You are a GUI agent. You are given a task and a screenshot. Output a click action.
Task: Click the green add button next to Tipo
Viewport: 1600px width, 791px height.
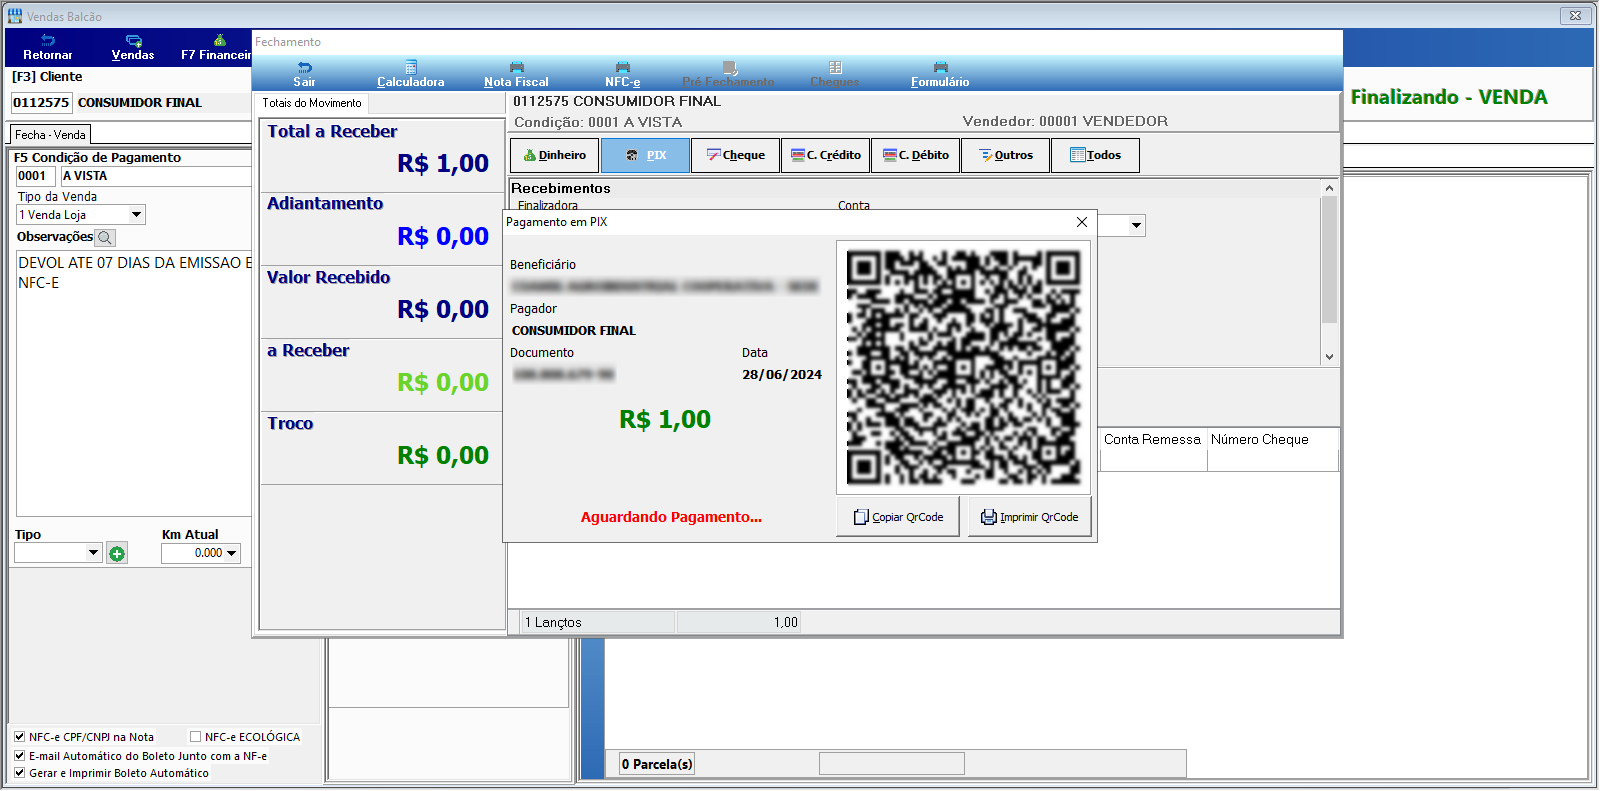(117, 554)
